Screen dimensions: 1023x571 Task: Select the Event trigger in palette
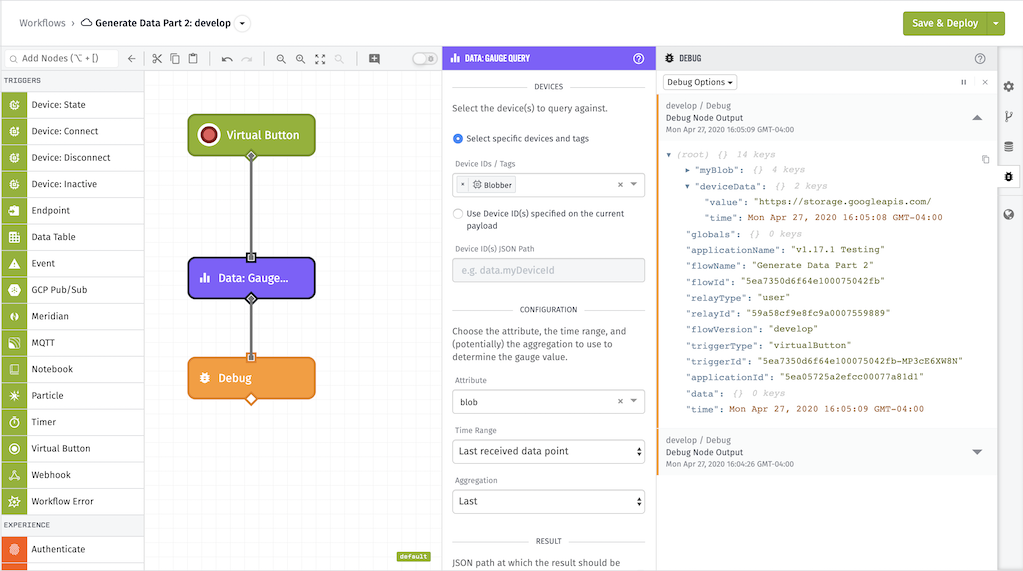[72, 264]
